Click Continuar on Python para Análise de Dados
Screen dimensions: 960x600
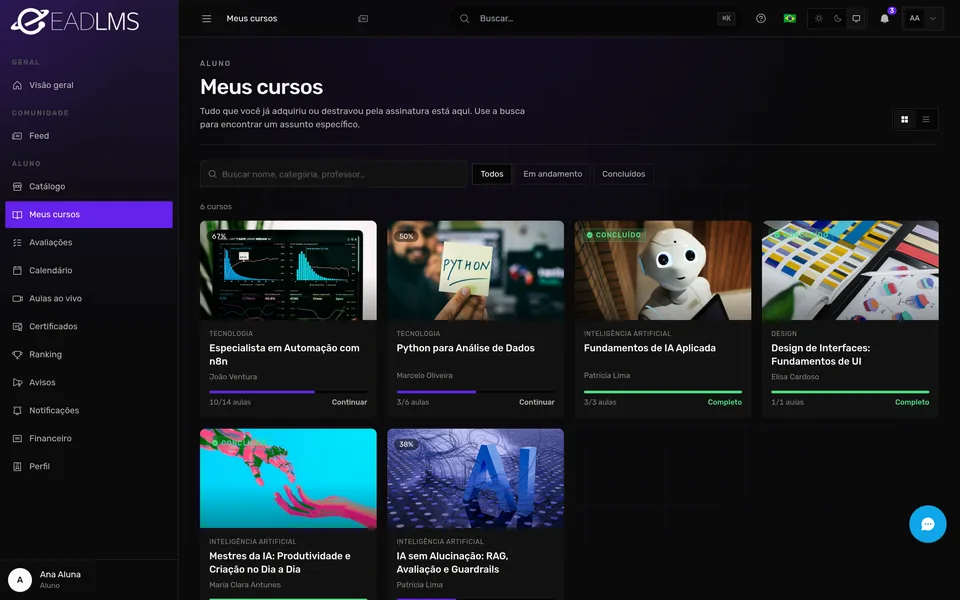click(x=536, y=402)
